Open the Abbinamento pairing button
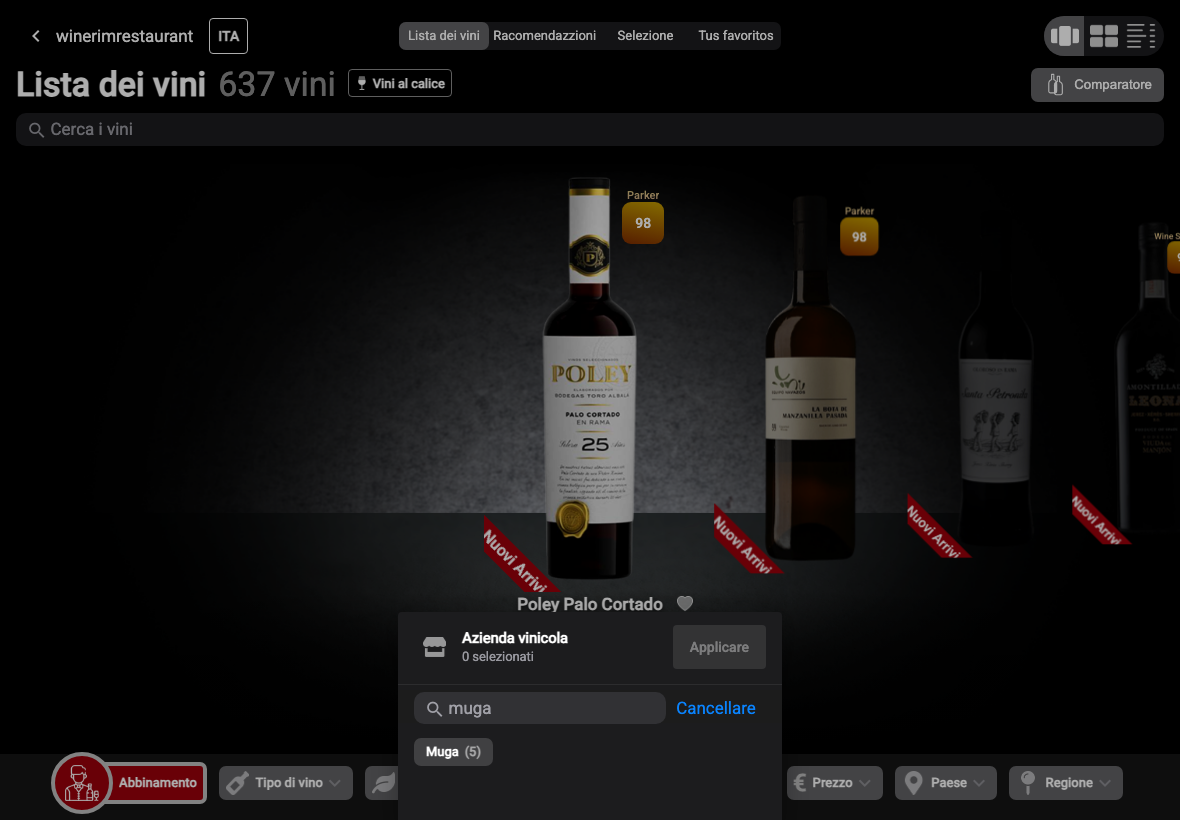The width and height of the screenshot is (1180, 820). (157, 782)
